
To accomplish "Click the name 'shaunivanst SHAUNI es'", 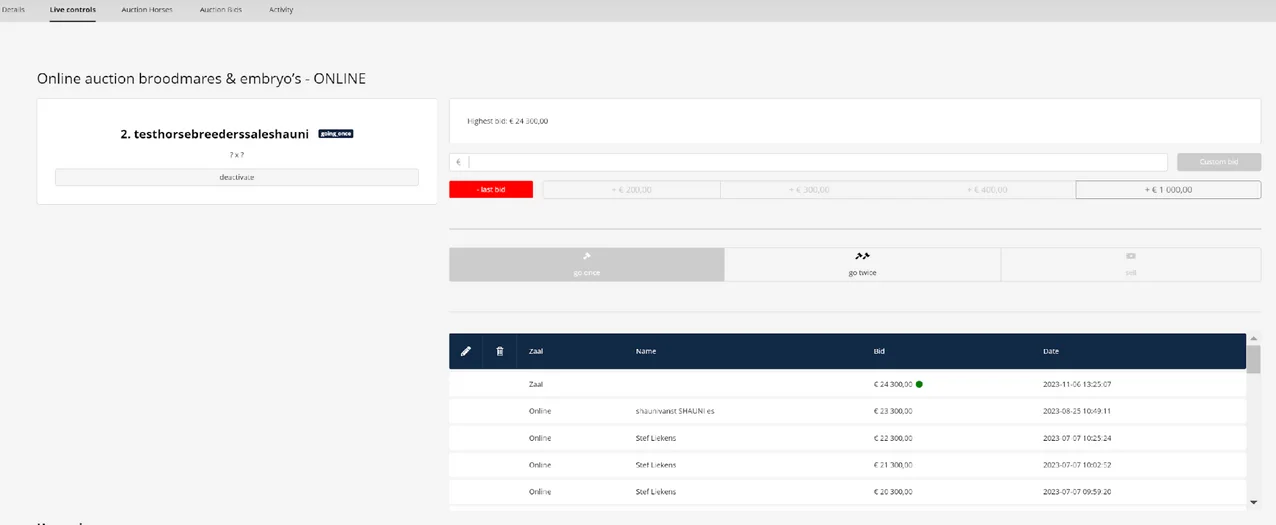I will [x=675, y=411].
